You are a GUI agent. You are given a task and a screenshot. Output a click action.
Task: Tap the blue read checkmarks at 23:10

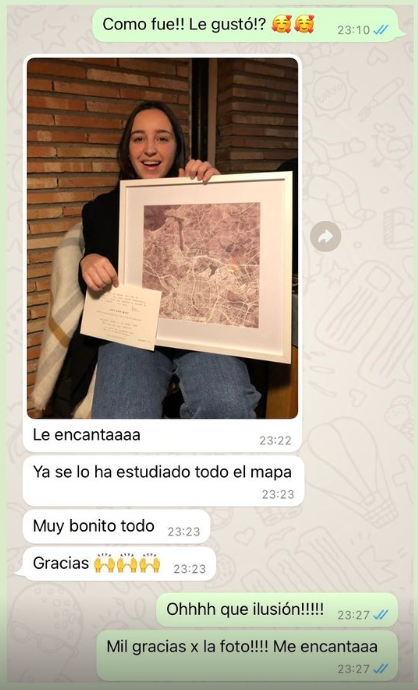pos(381,30)
